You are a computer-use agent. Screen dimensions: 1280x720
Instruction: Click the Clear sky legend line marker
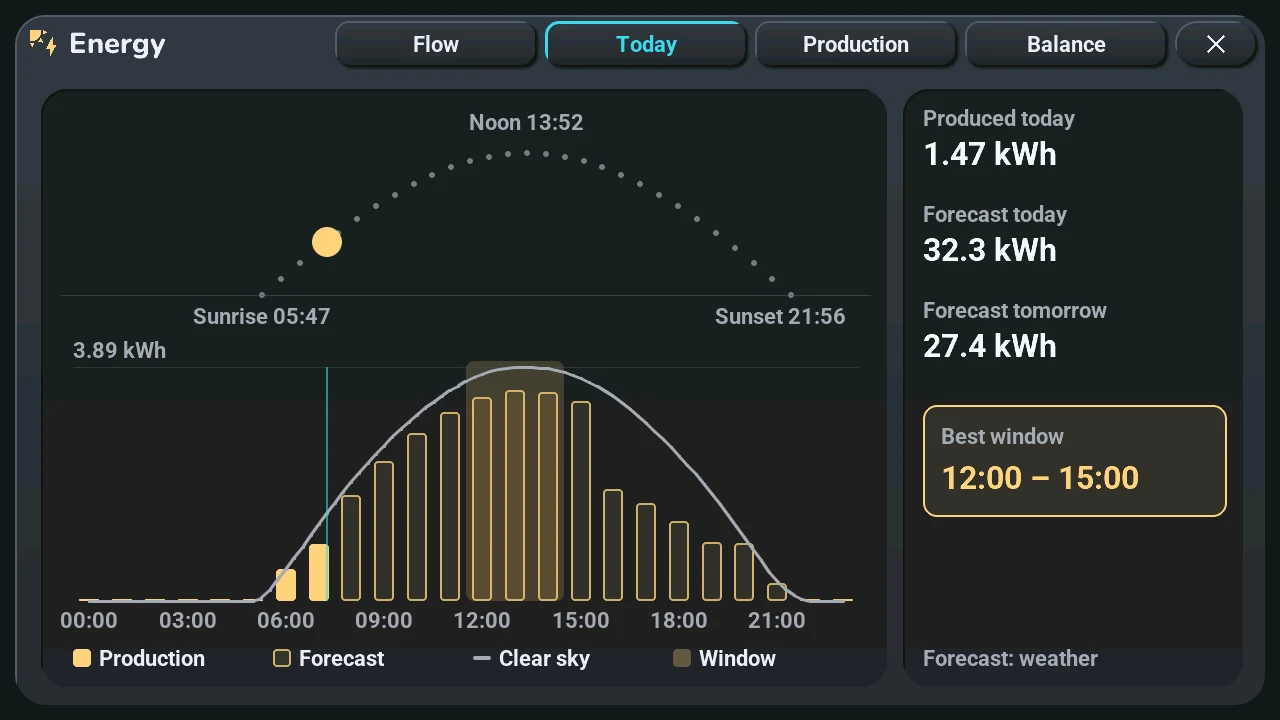(482, 658)
